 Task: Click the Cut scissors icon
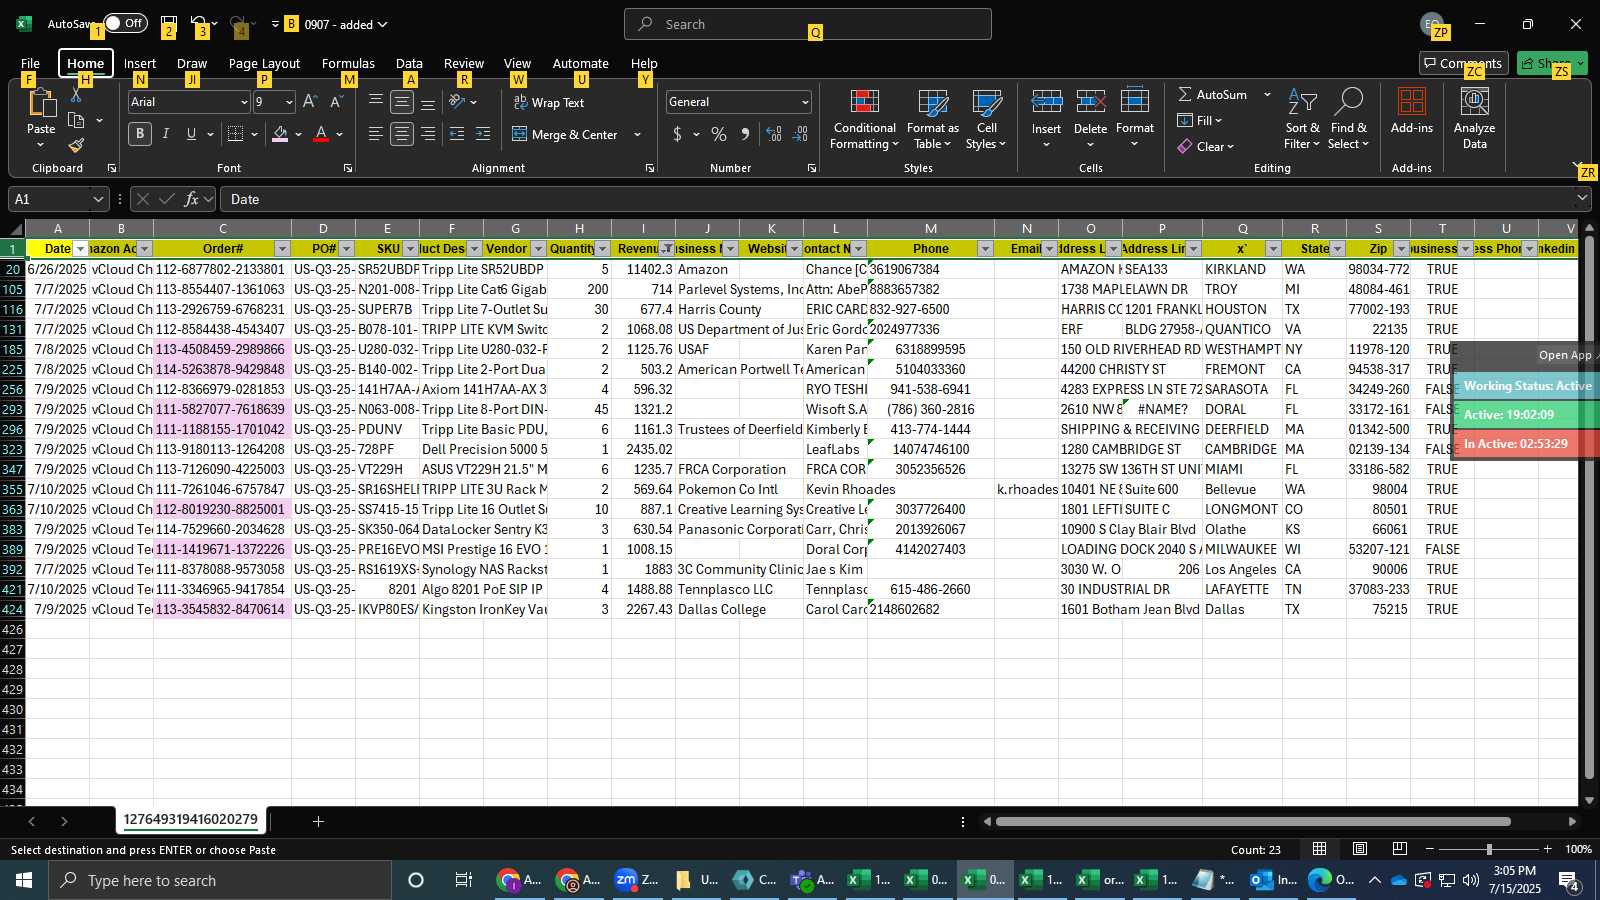pyautogui.click(x=76, y=95)
